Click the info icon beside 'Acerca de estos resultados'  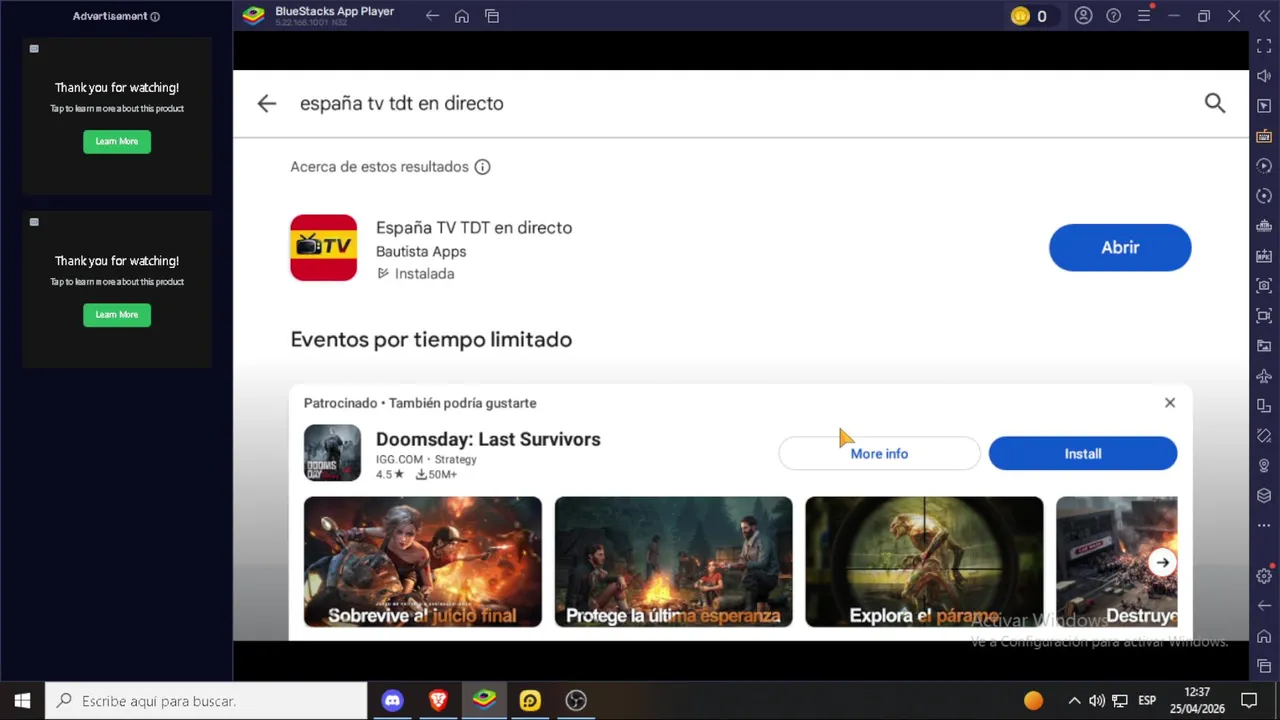(482, 167)
